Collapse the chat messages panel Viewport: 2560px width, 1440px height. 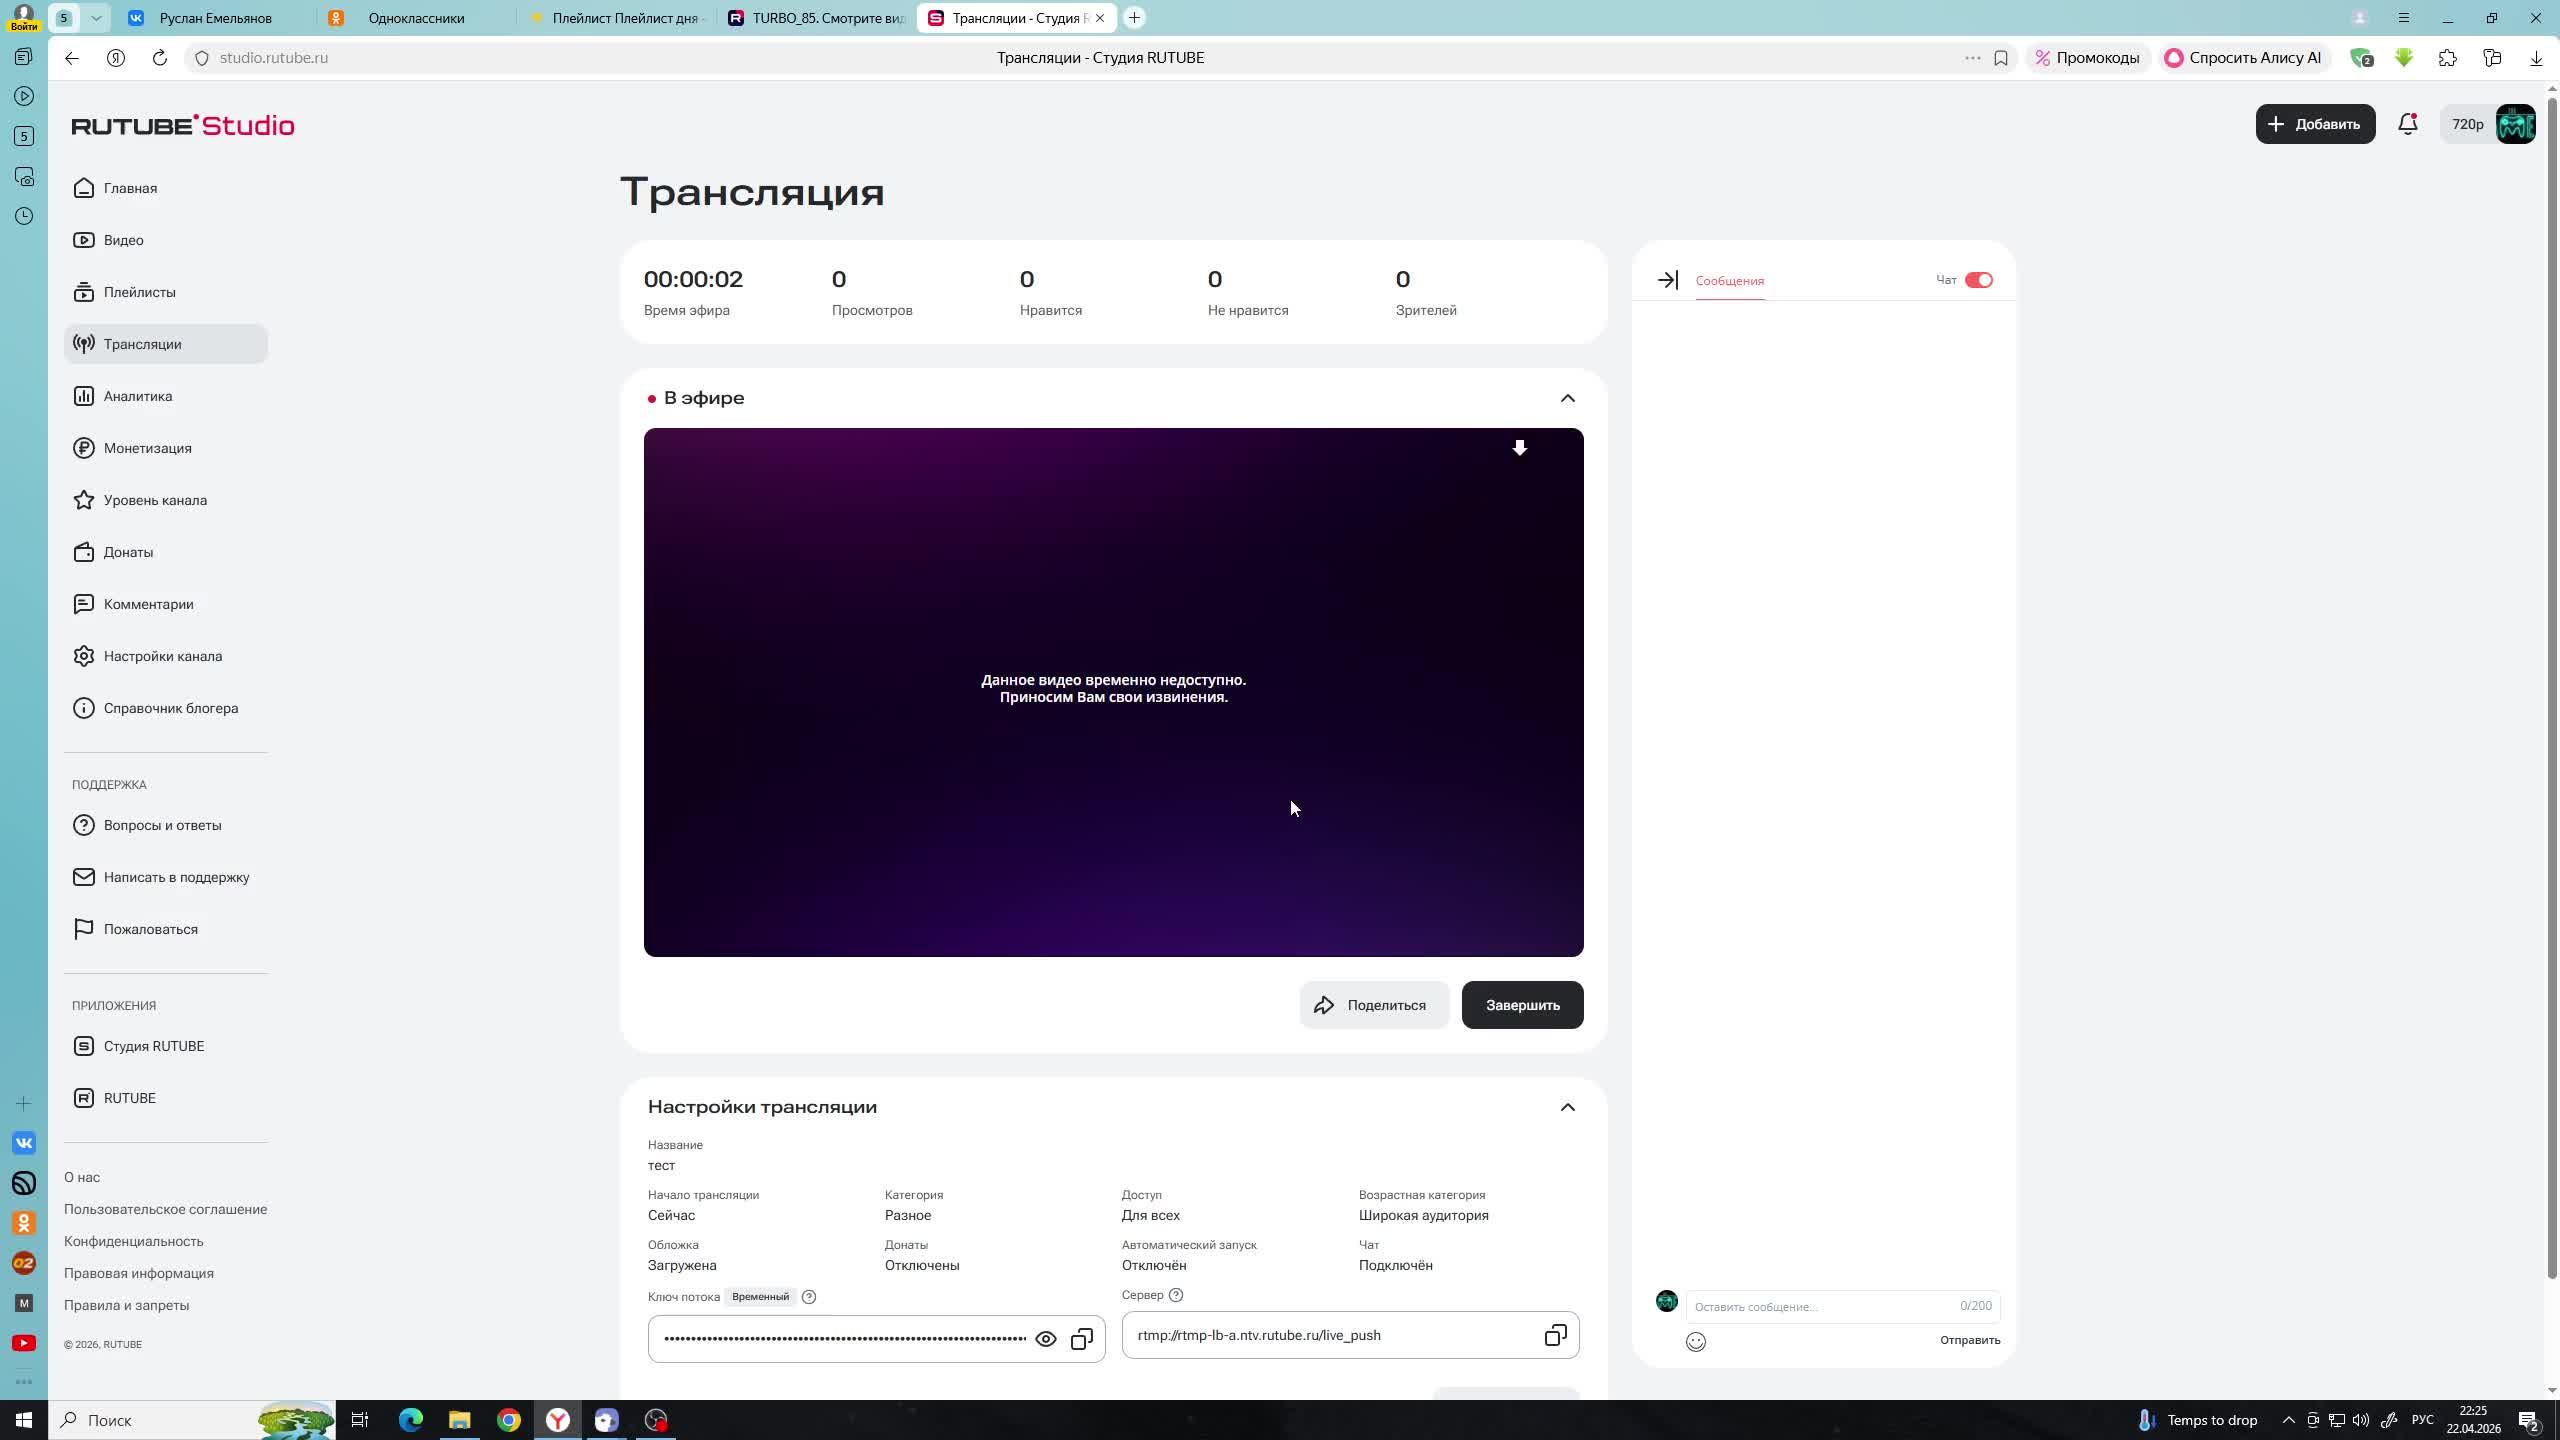(x=1668, y=280)
